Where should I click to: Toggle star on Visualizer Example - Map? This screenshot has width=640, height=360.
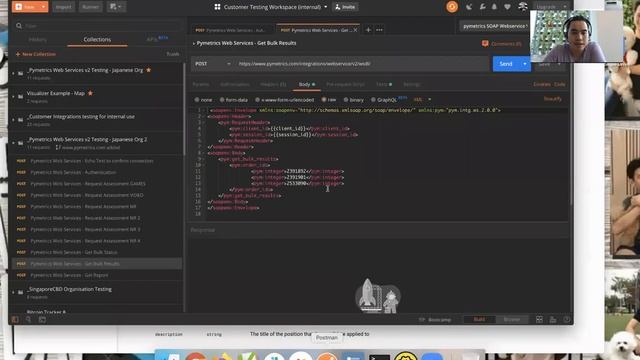tap(90, 93)
